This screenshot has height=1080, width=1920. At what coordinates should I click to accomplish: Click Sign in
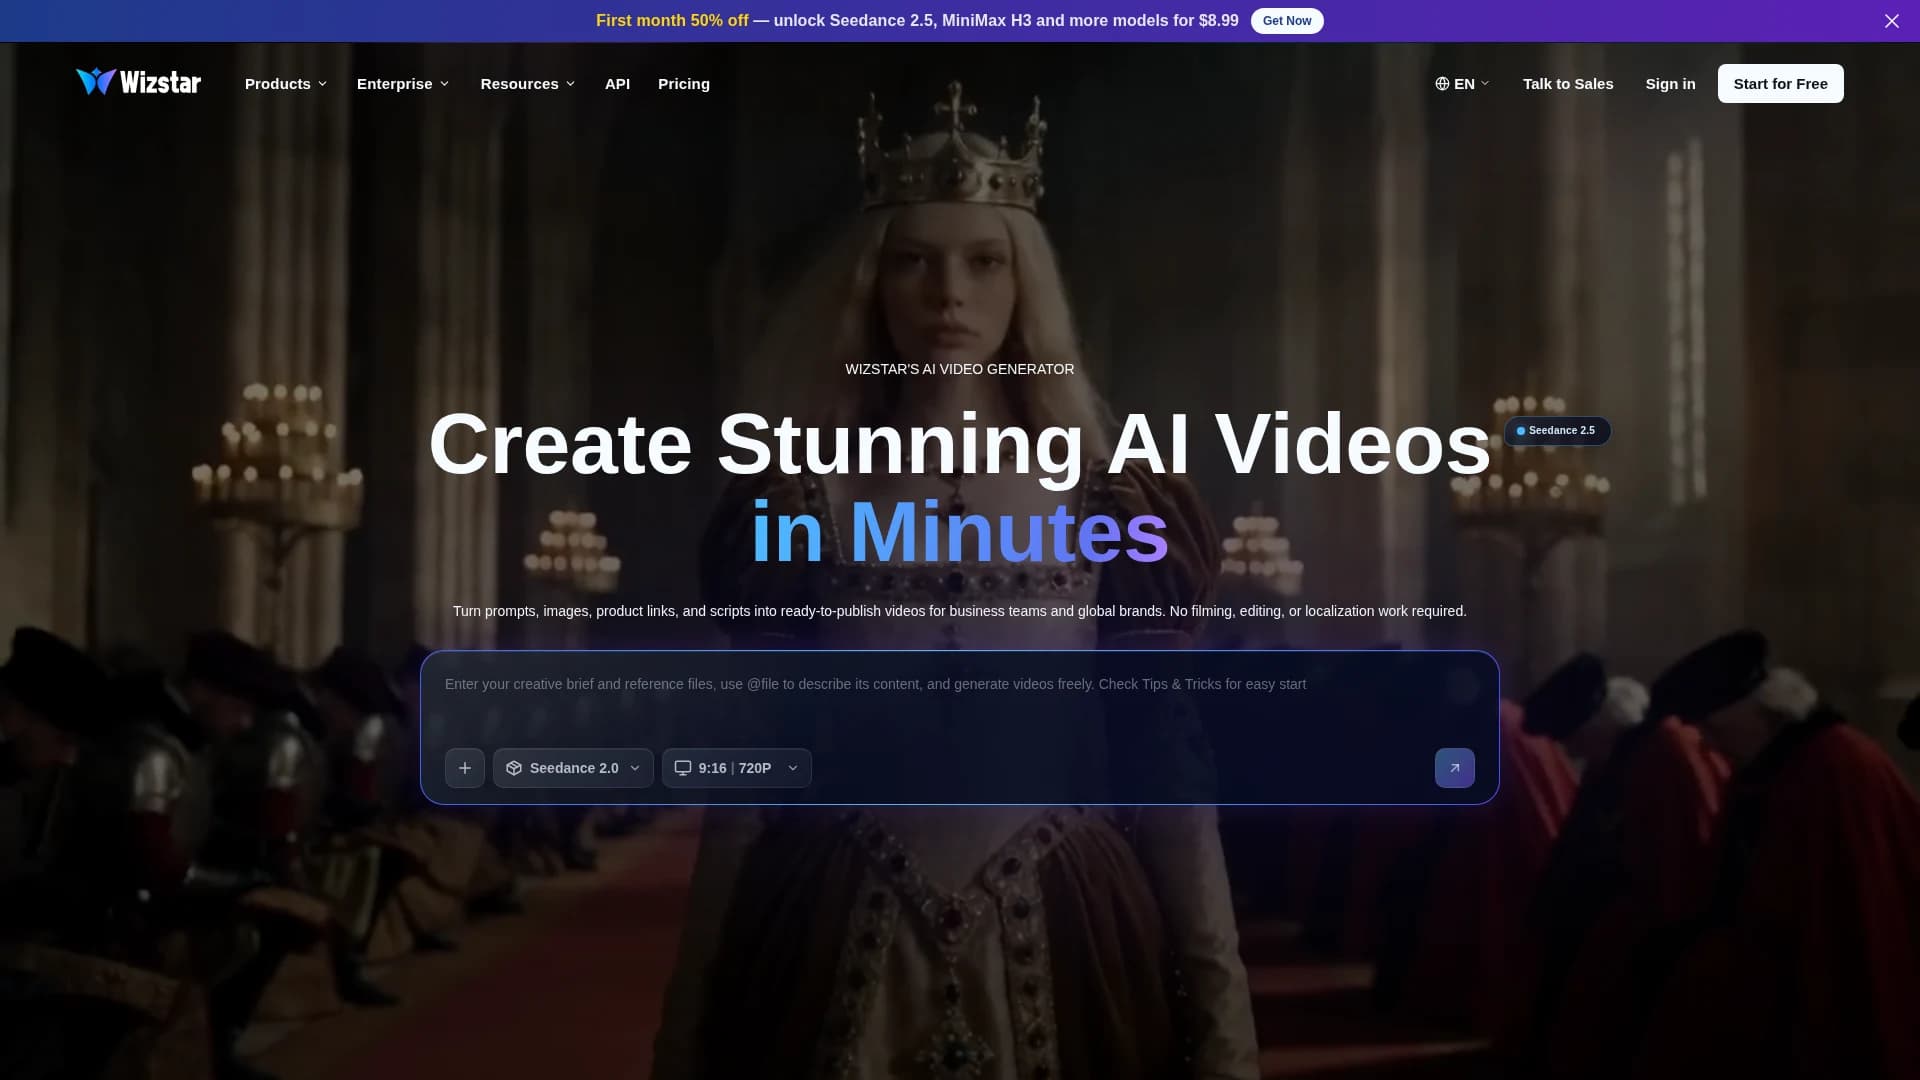tap(1670, 84)
